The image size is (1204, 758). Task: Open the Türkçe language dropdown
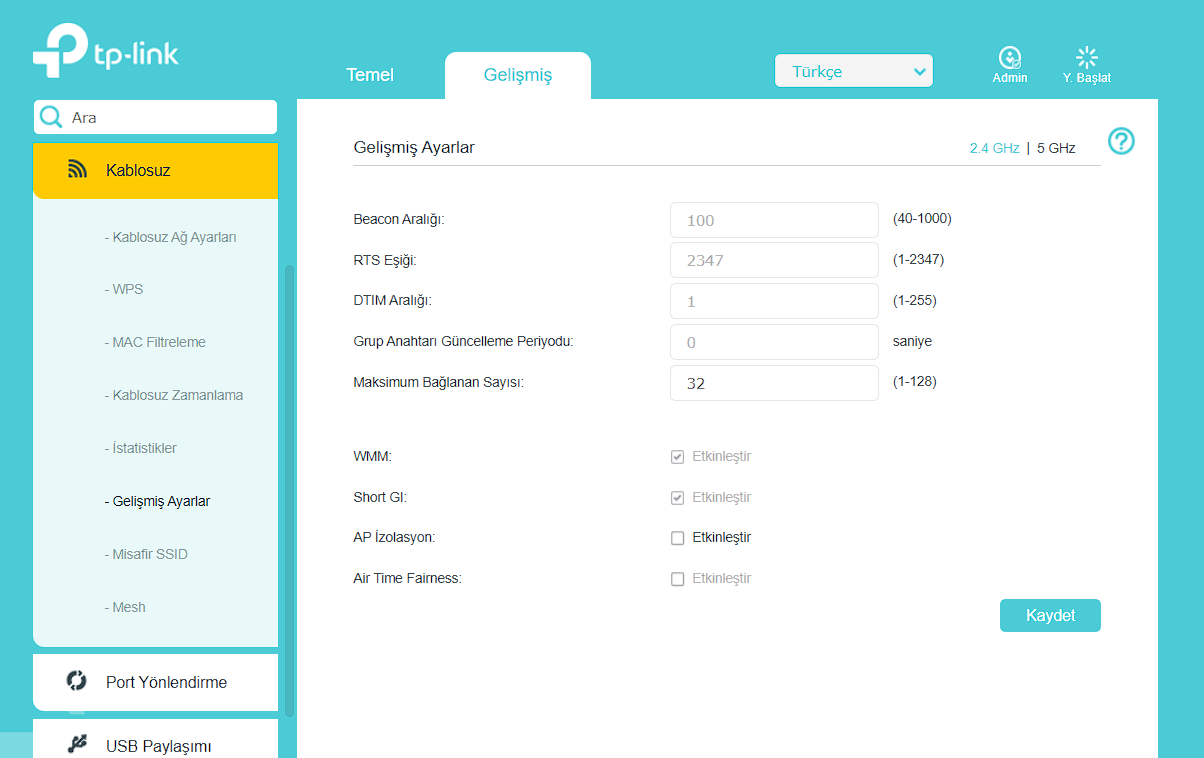tap(854, 71)
